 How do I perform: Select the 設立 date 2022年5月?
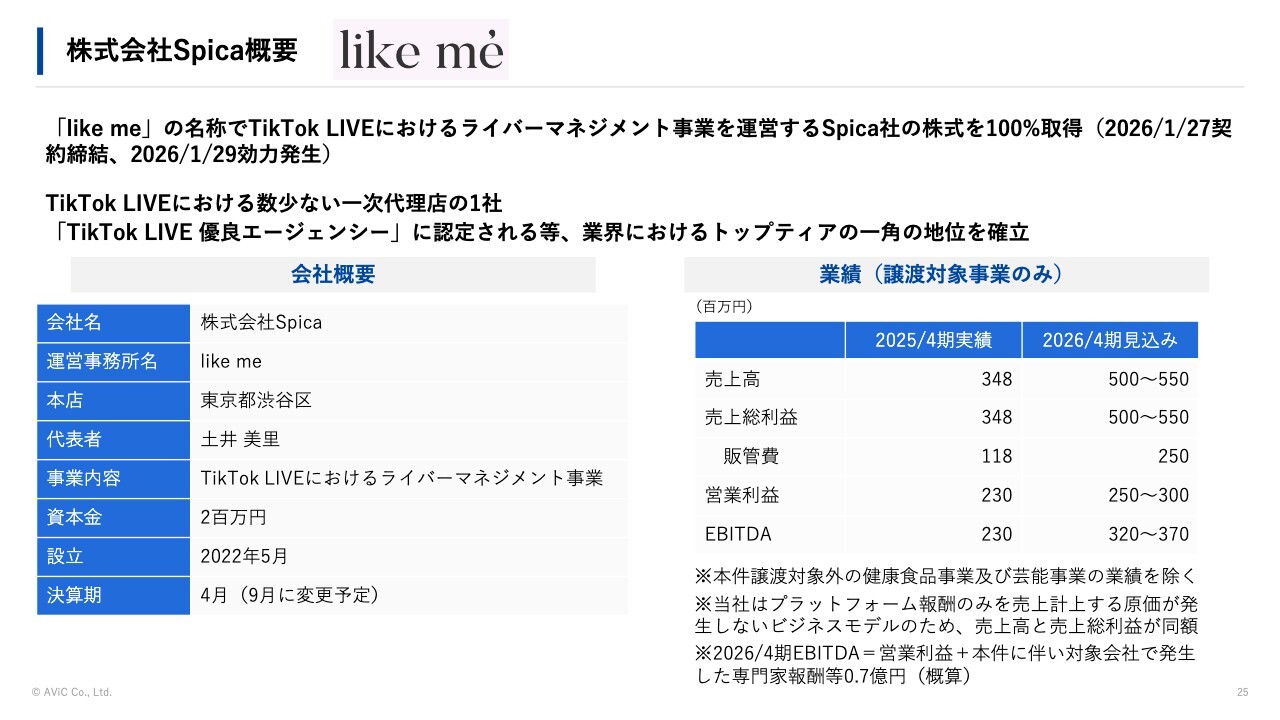pos(244,557)
